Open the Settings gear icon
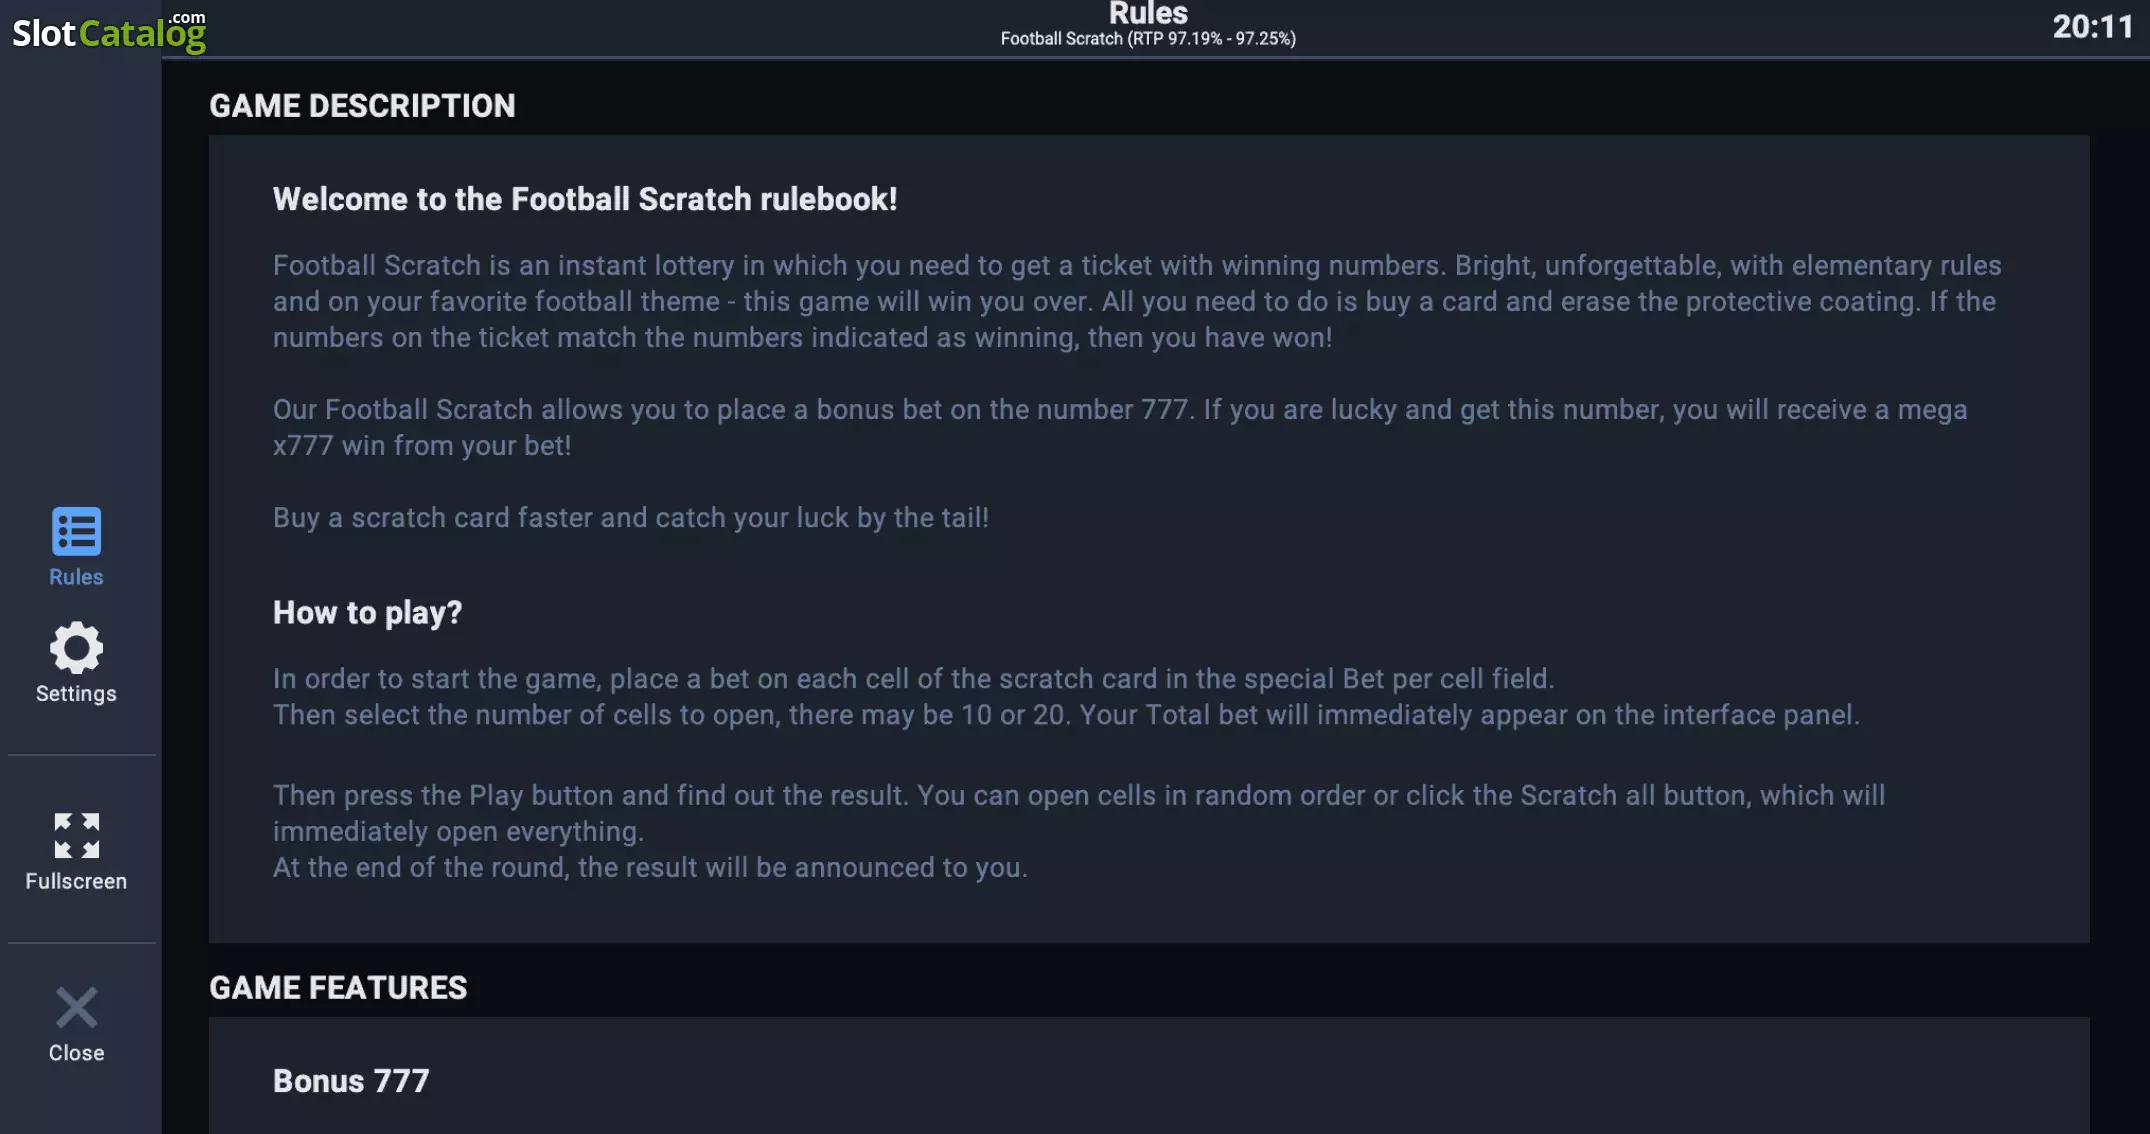 point(76,648)
